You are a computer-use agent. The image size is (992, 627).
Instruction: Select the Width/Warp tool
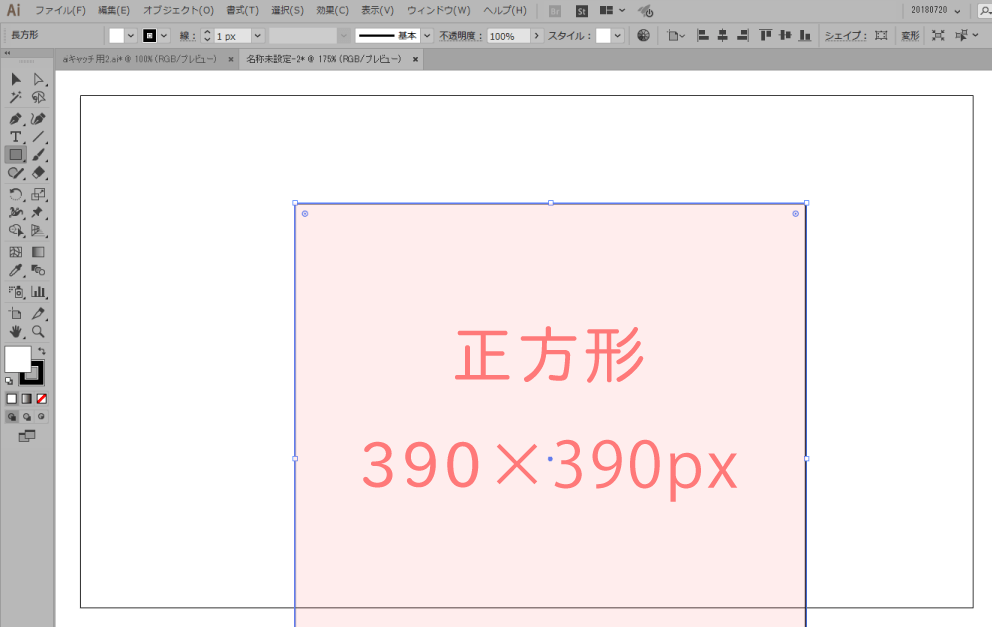[16, 213]
